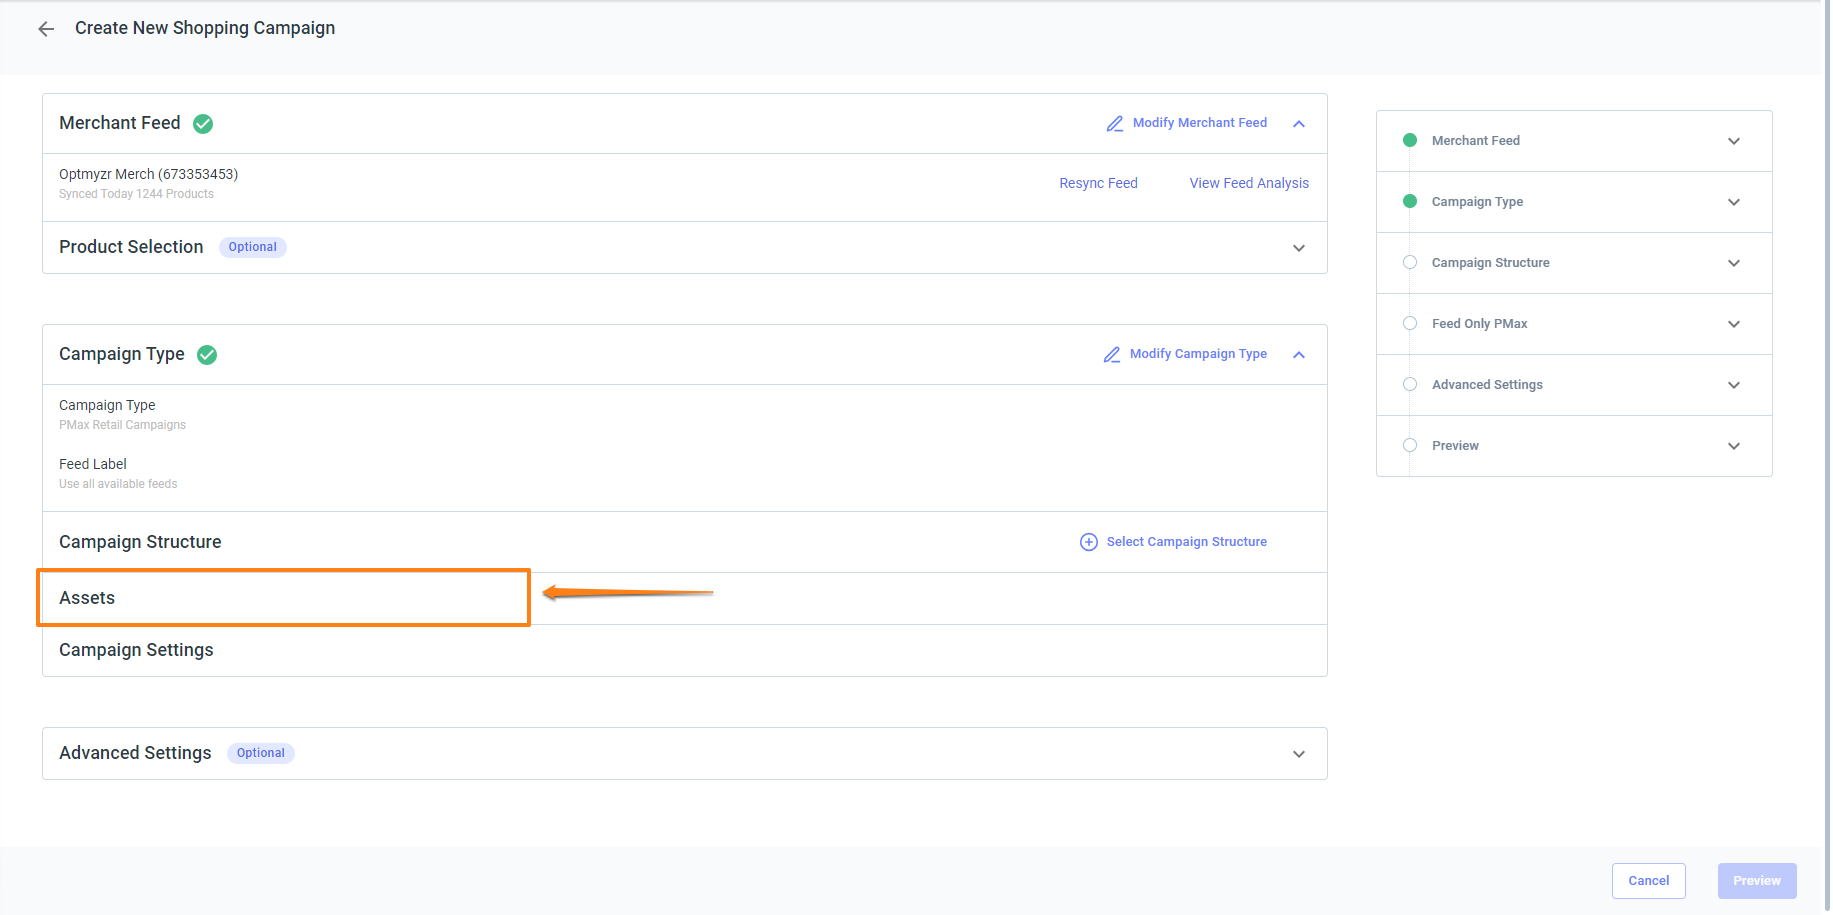This screenshot has height=915, width=1833.
Task: Click the Assets section row
Action: coord(684,598)
